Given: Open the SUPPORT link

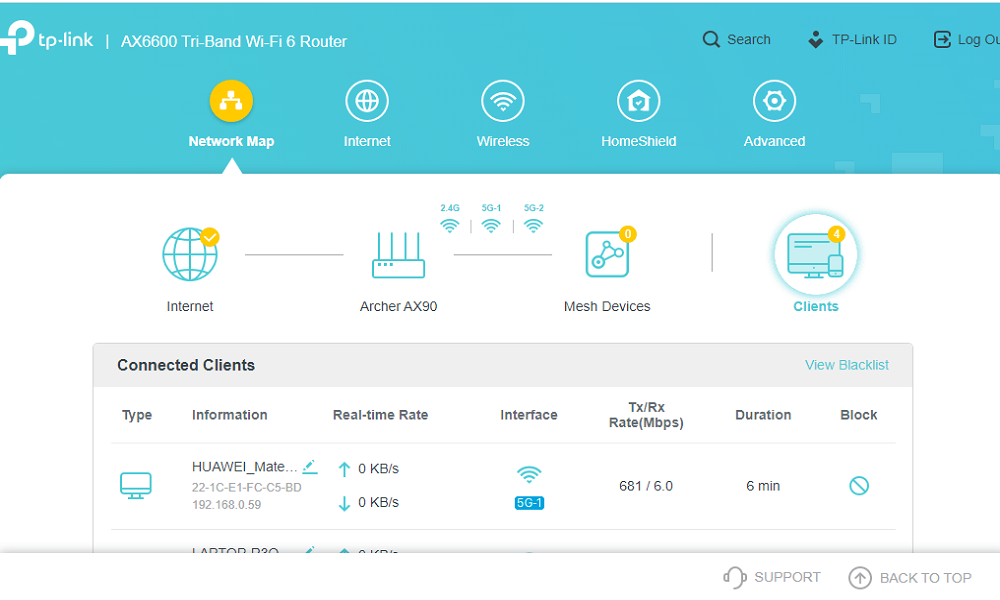Looking at the screenshot, I should pos(772,577).
